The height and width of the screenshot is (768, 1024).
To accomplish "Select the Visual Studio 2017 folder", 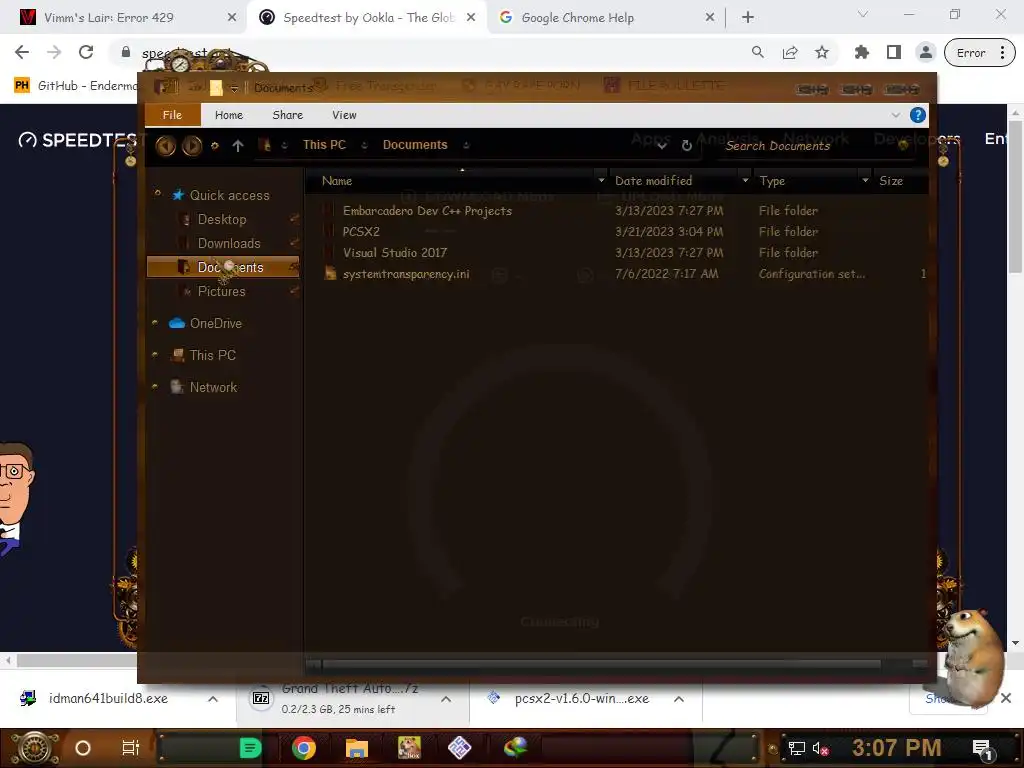I will coord(394,253).
